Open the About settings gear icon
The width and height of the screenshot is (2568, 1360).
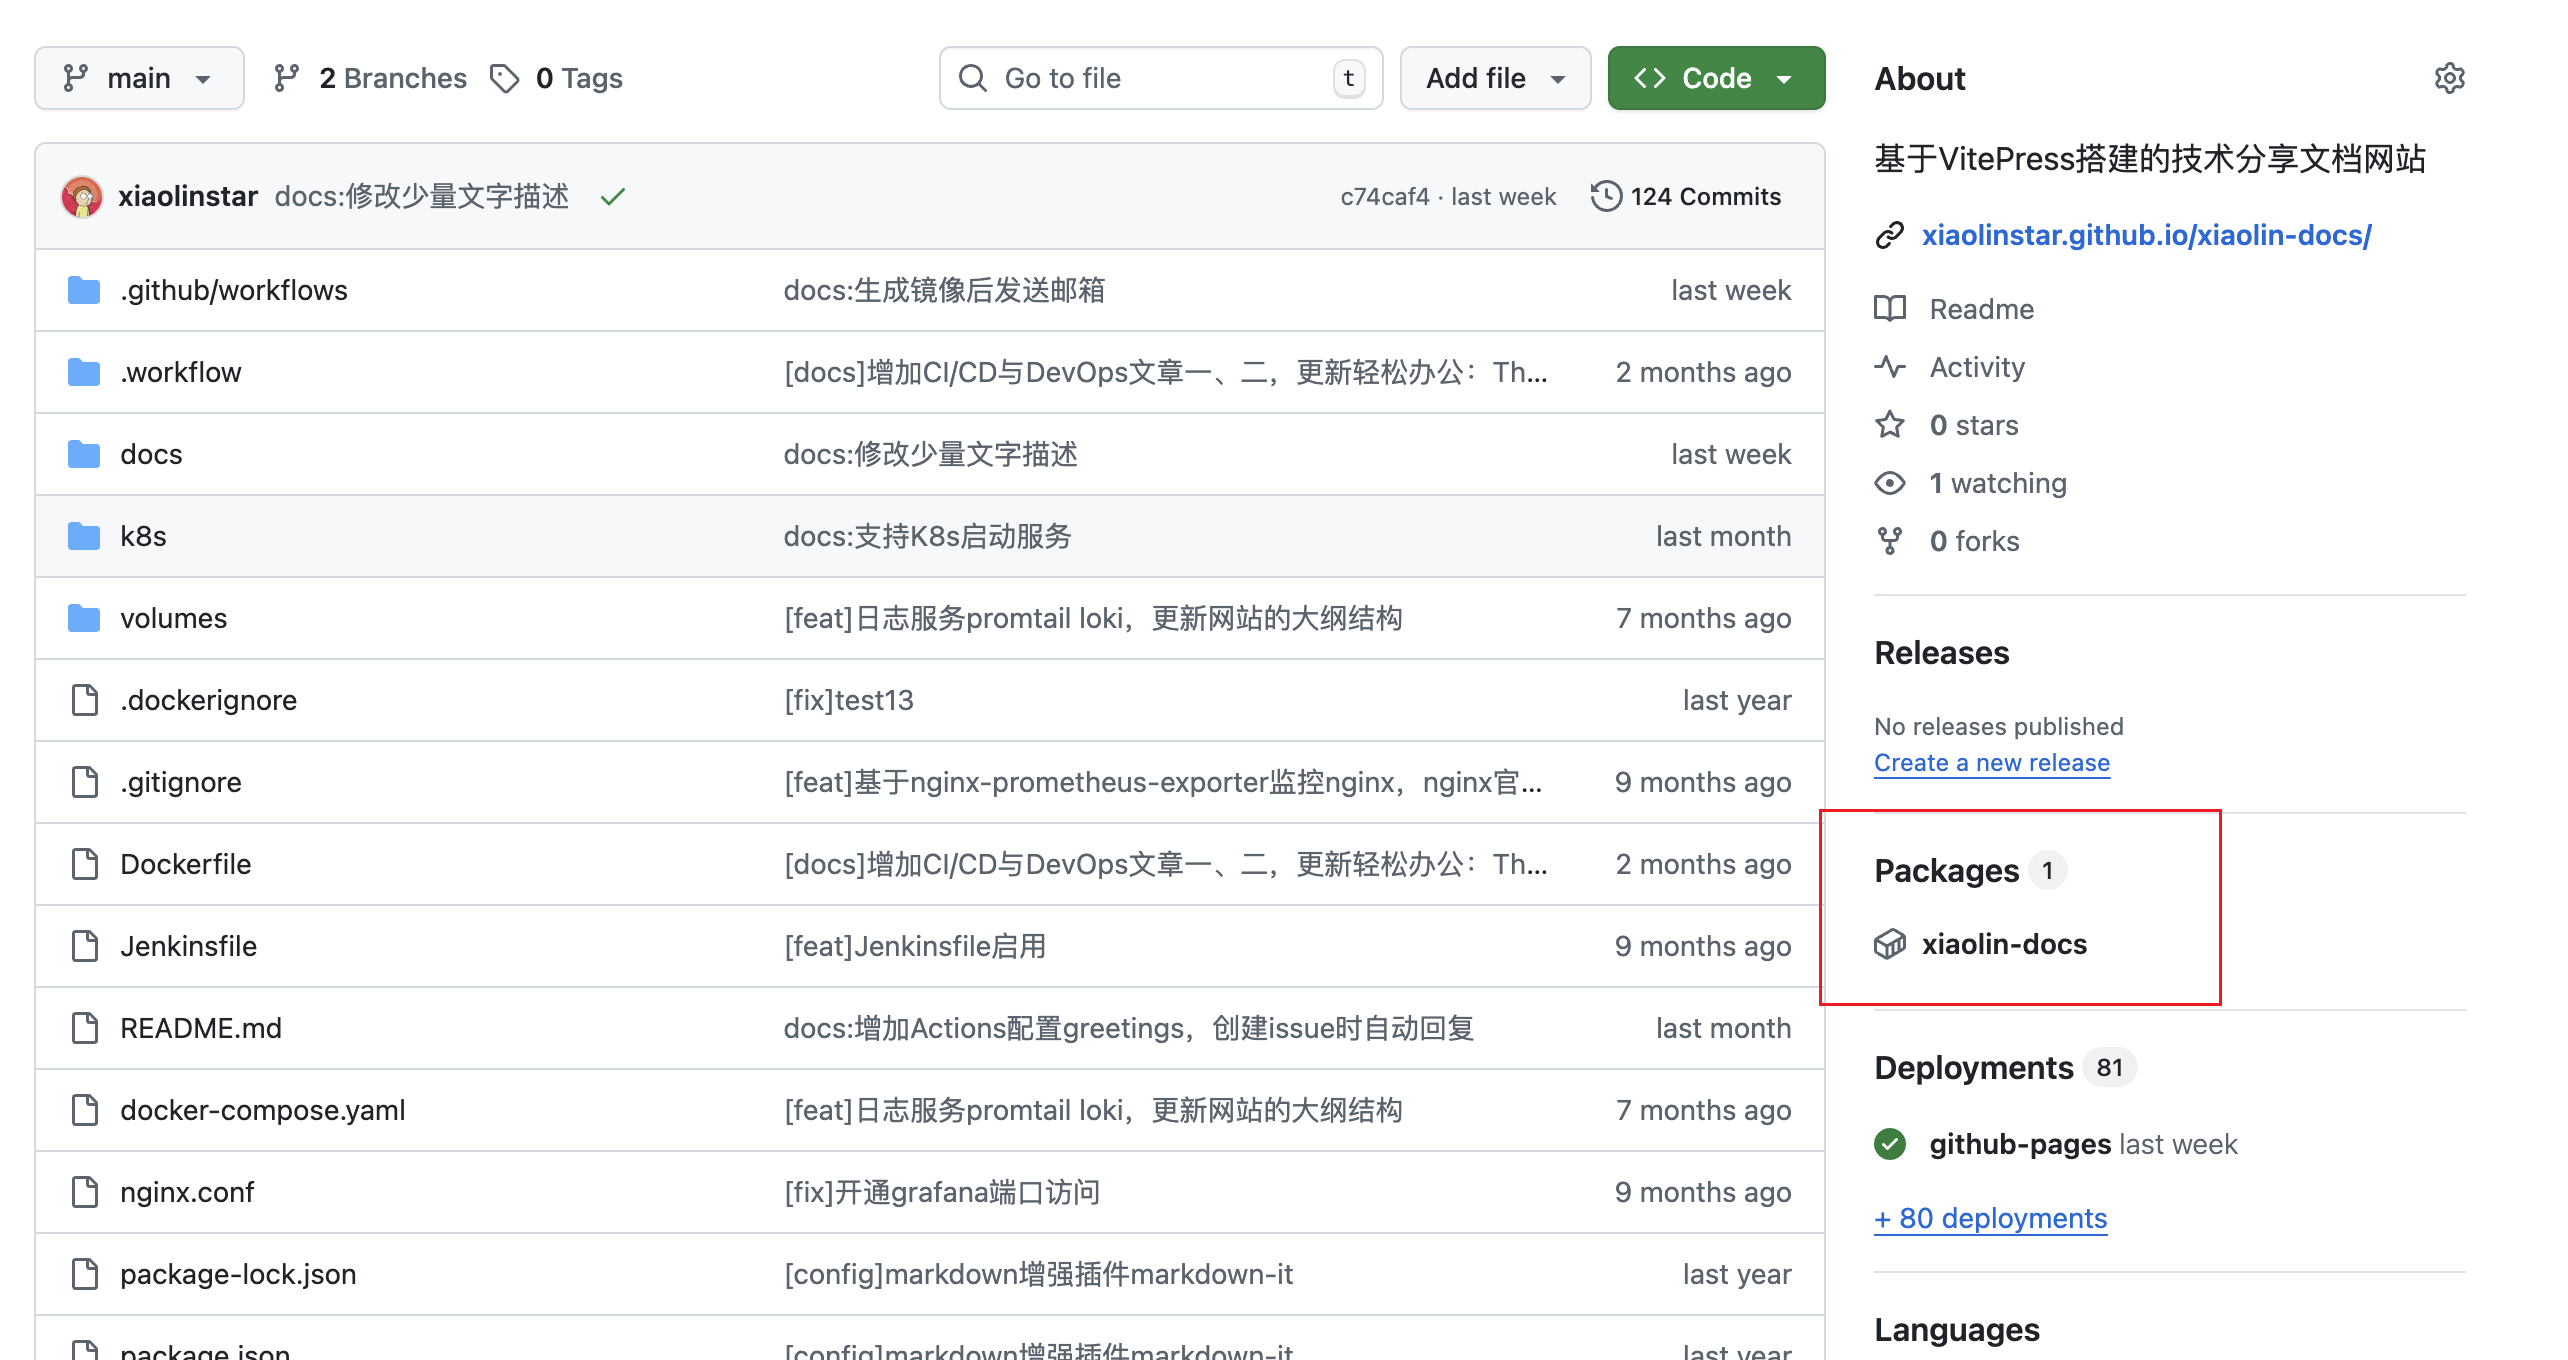pyautogui.click(x=2449, y=78)
